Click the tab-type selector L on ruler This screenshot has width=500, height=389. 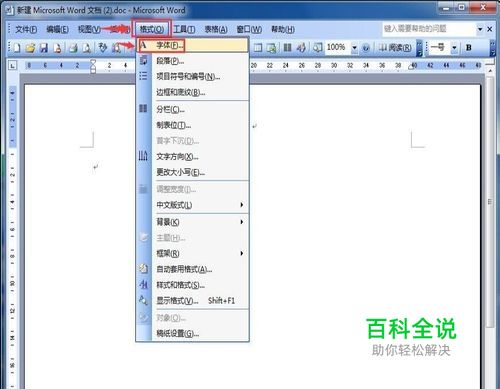(12, 65)
